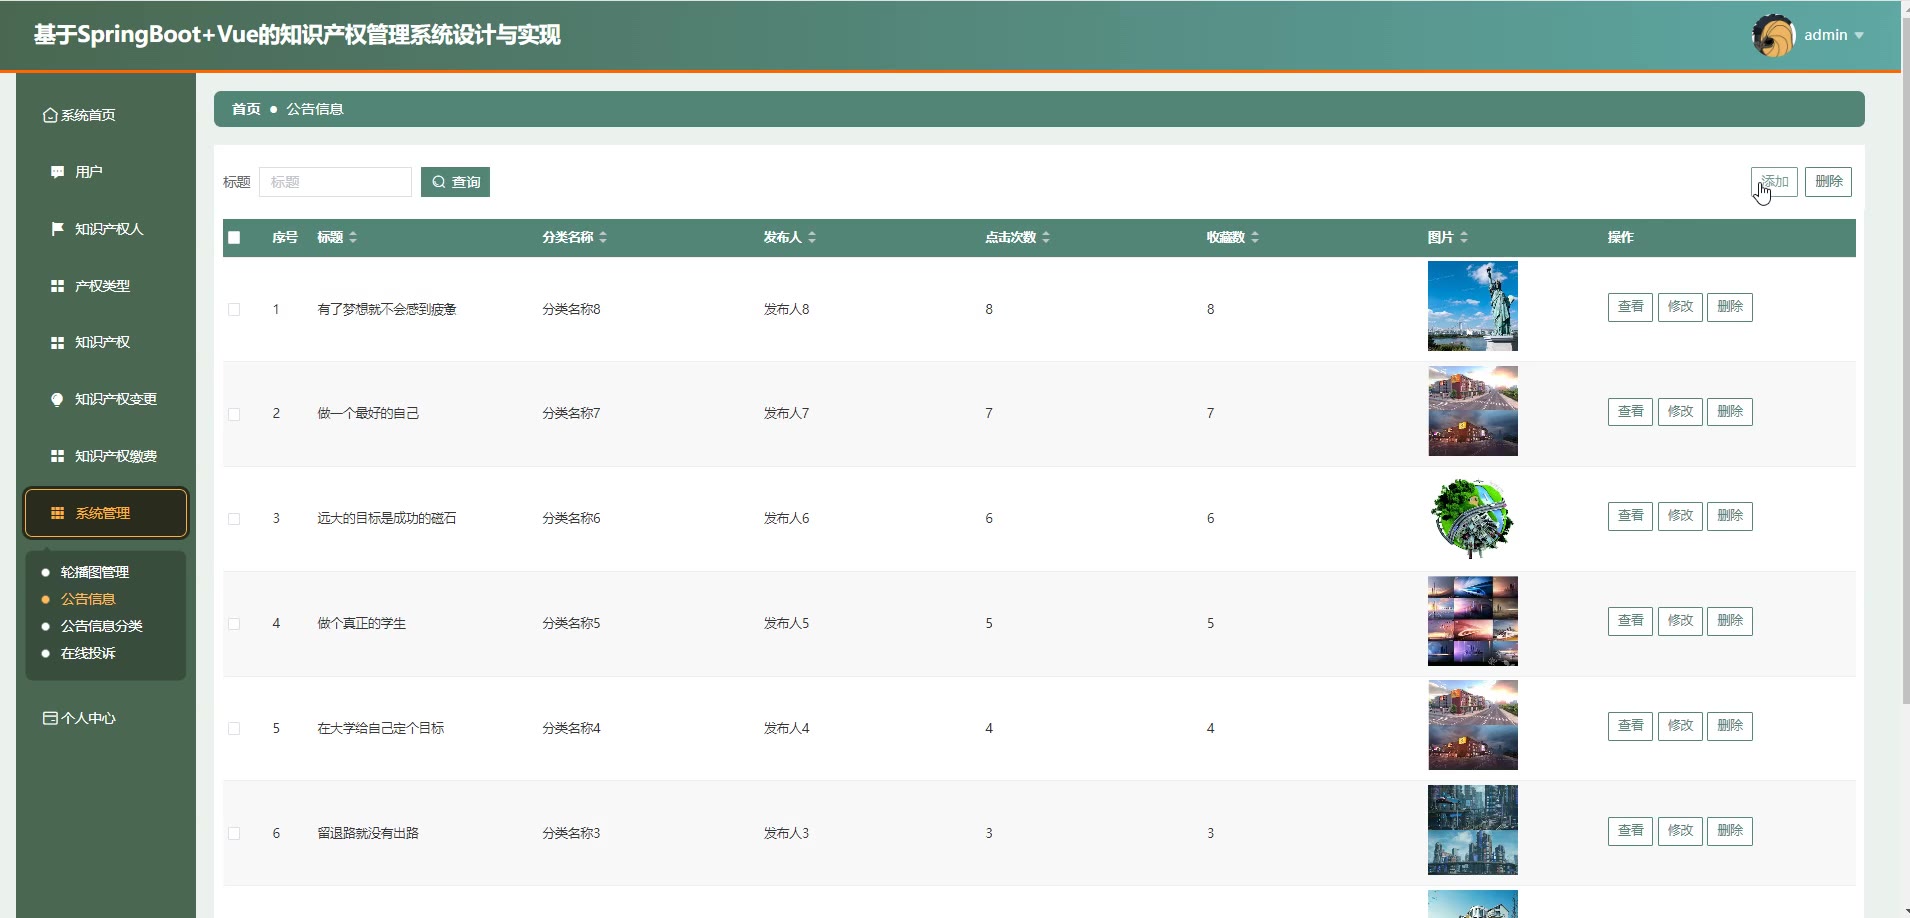Click the 发布人5 cell
Screen dimensions: 1910x918
(x=786, y=623)
